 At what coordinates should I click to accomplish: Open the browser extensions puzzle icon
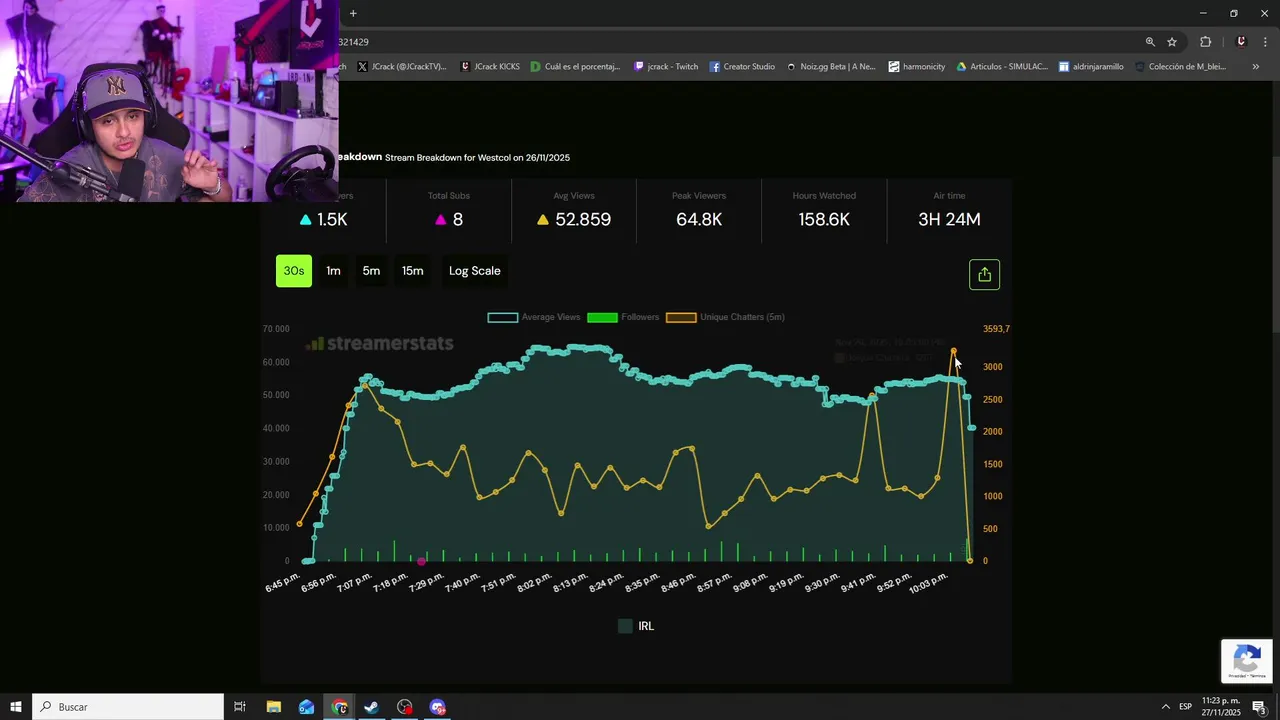1205,42
